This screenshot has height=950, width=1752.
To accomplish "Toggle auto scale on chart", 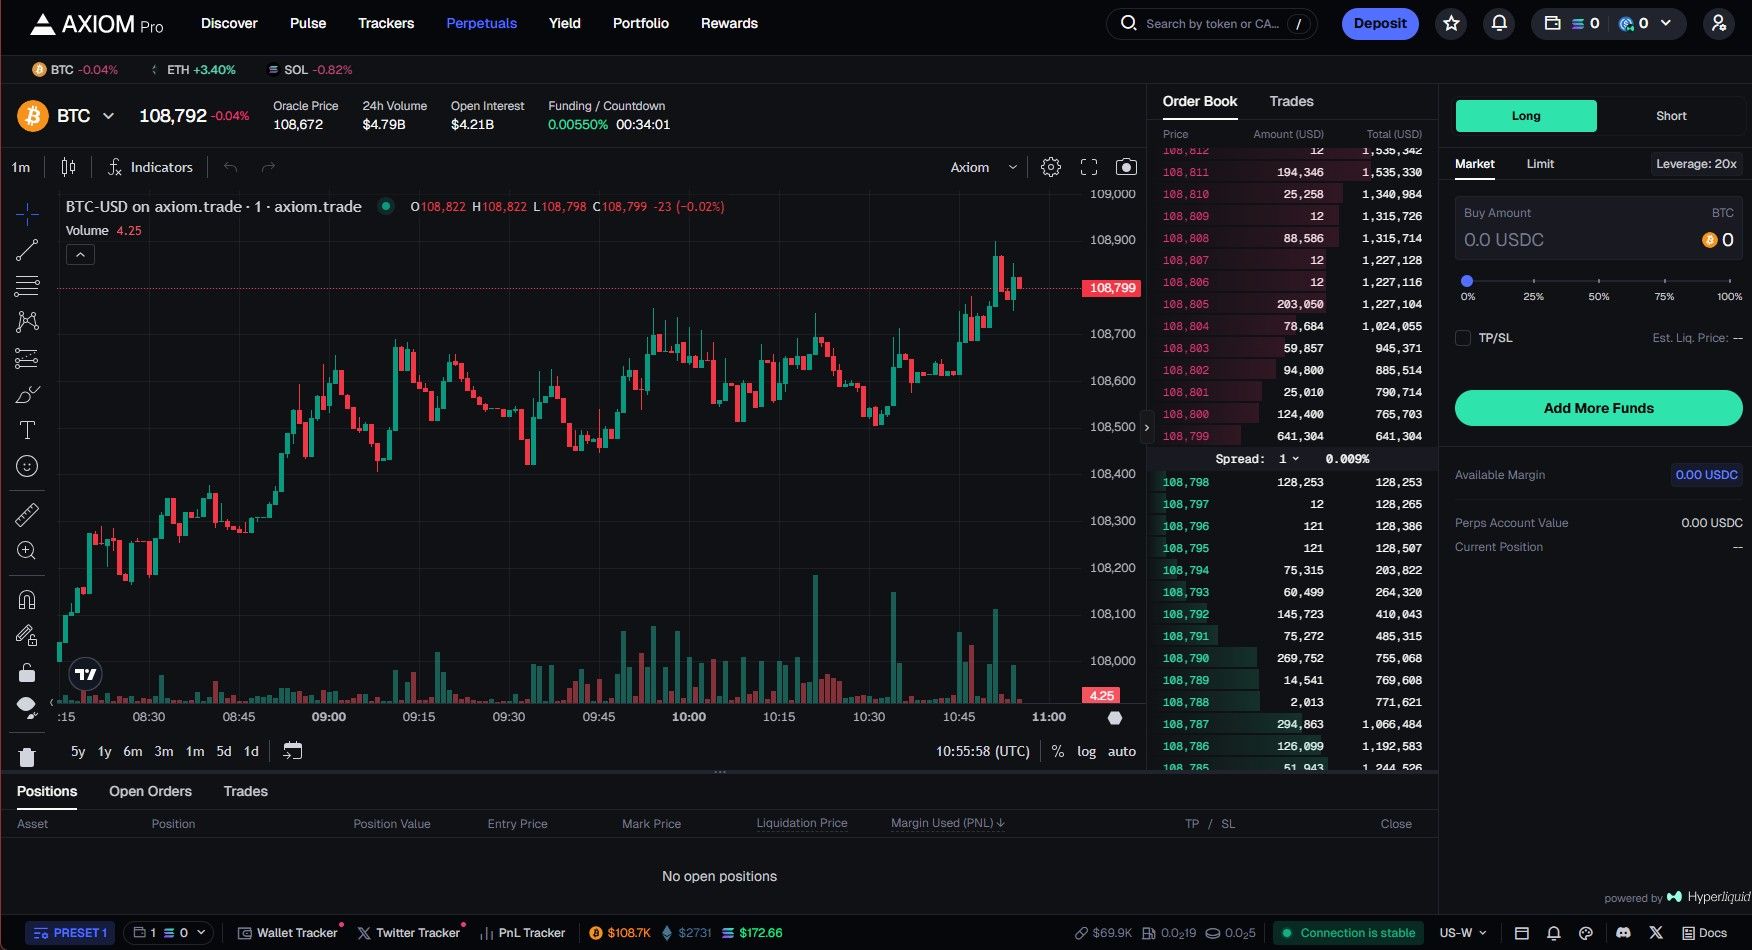I will pos(1121,751).
